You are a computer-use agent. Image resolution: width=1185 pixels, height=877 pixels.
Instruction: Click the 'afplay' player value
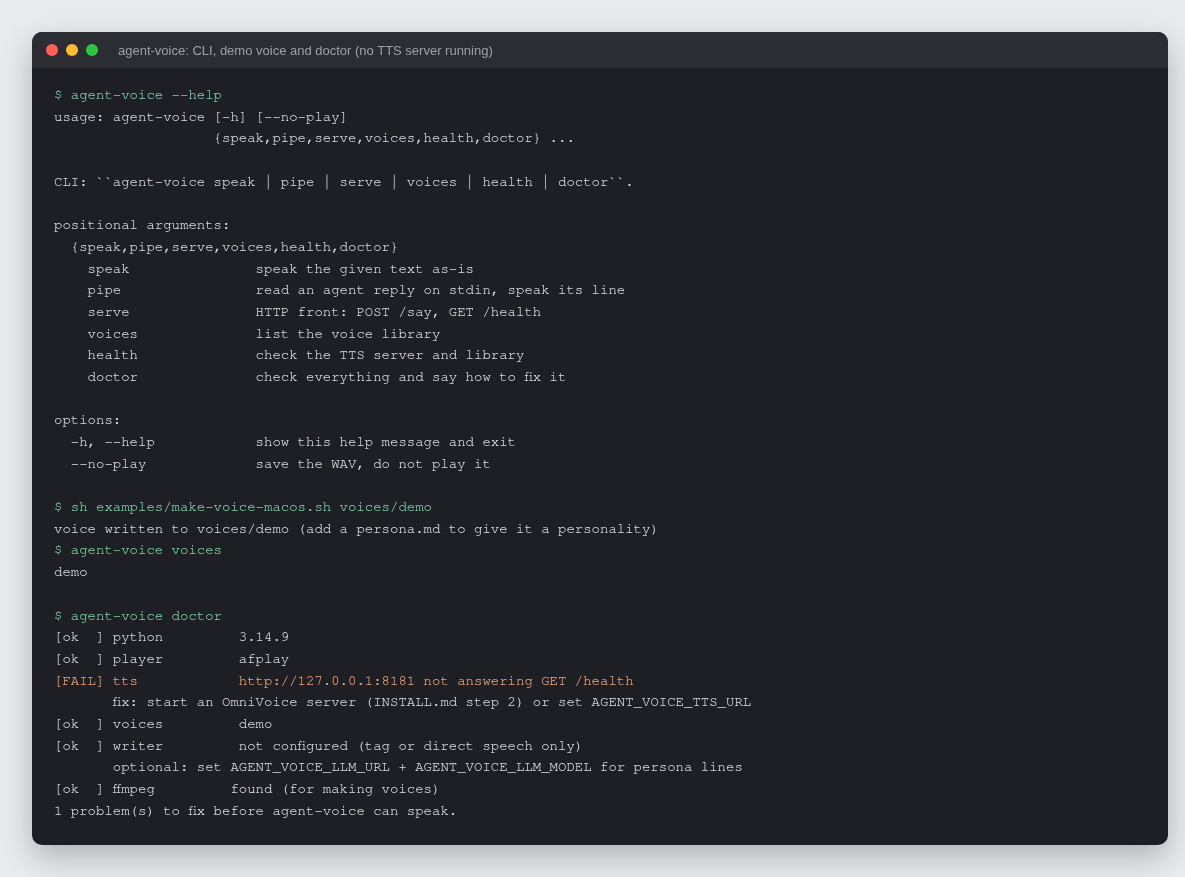pyautogui.click(x=264, y=659)
